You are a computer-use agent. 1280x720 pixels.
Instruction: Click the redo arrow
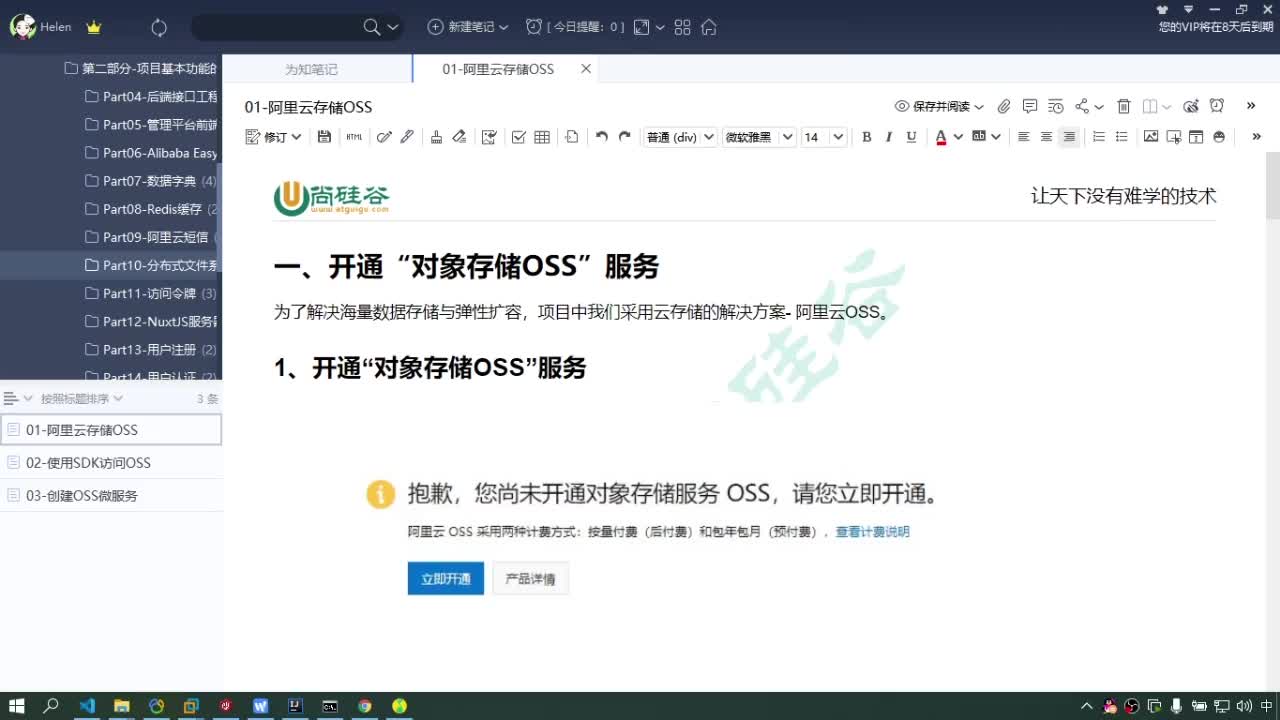coord(625,137)
